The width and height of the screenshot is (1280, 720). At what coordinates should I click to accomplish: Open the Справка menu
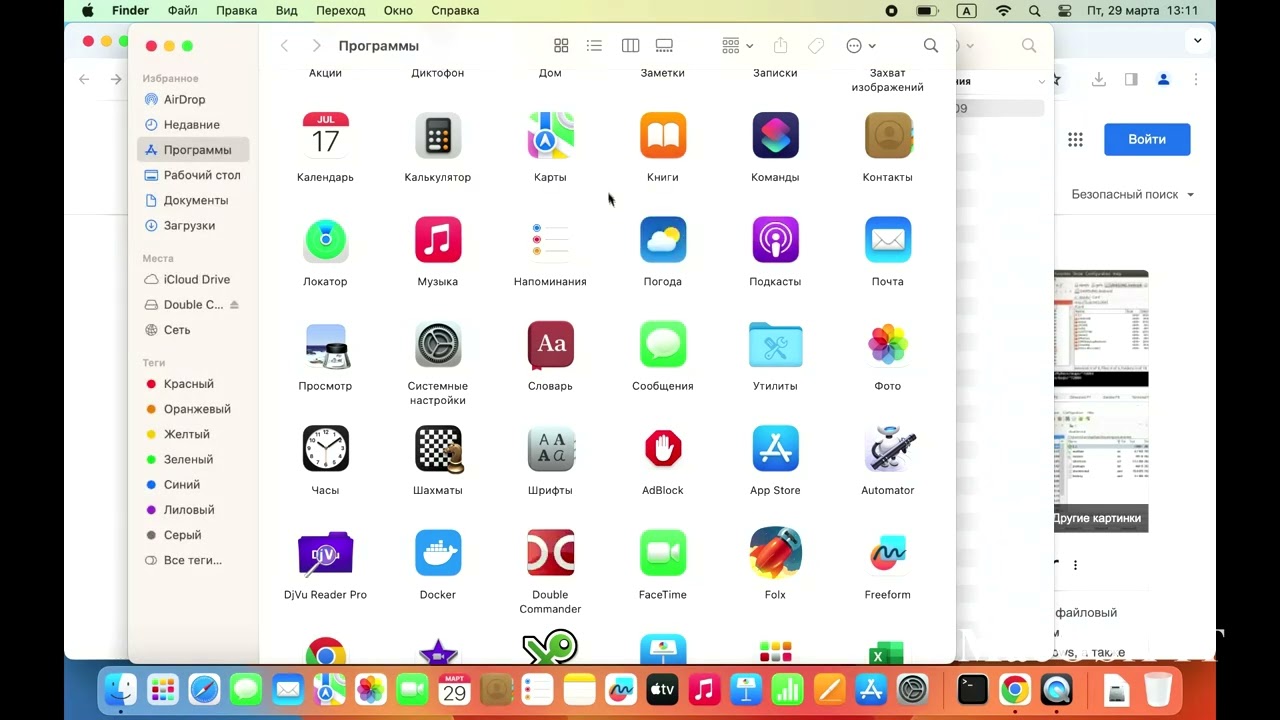455,11
